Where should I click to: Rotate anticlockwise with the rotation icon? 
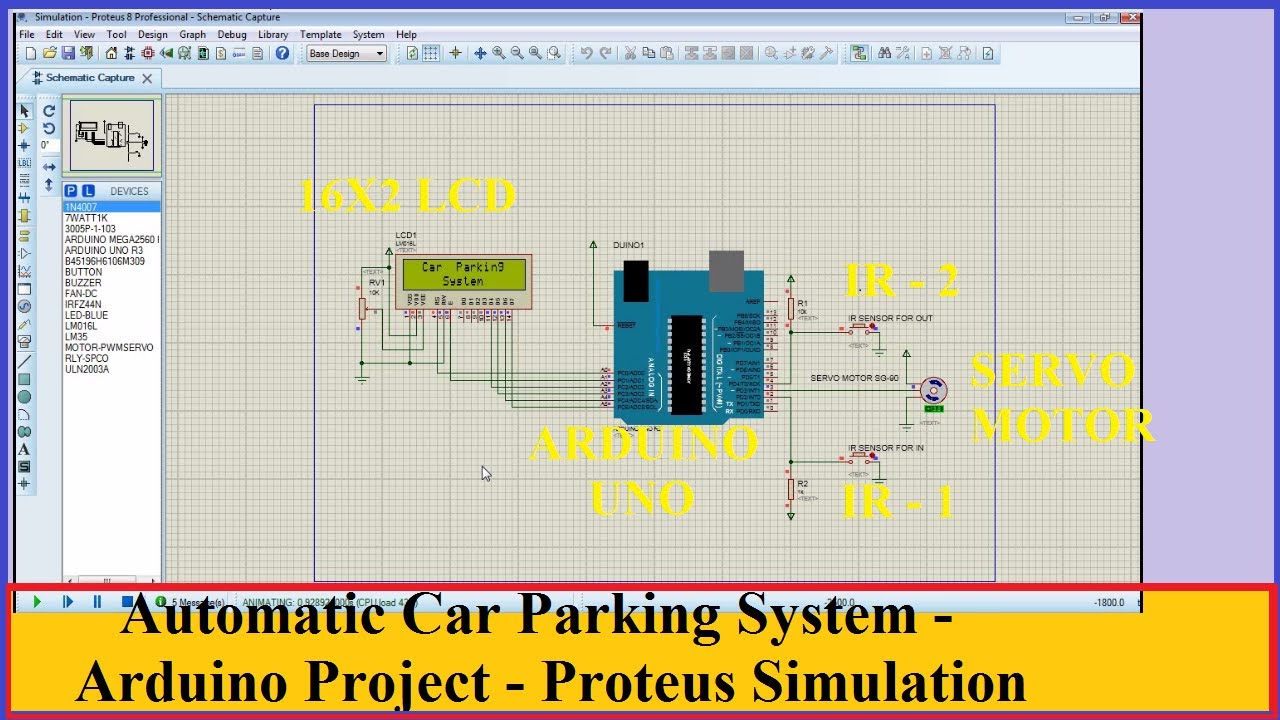pyautogui.click(x=49, y=128)
